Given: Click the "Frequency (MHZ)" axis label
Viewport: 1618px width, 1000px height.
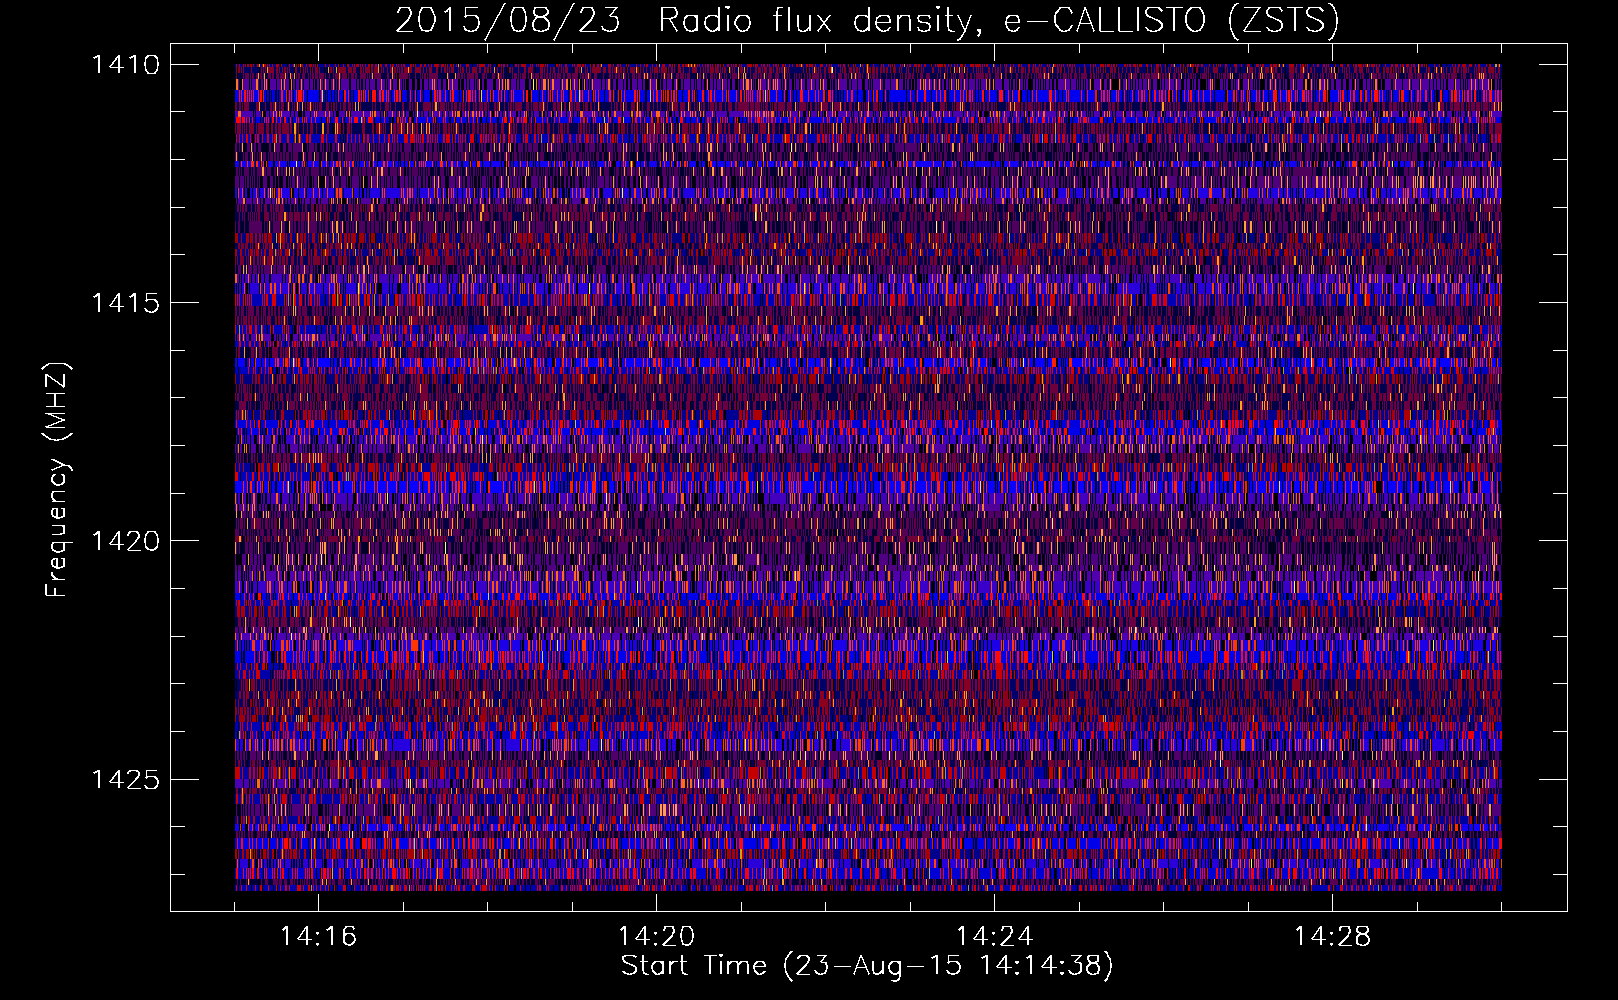Looking at the screenshot, I should (57, 480).
